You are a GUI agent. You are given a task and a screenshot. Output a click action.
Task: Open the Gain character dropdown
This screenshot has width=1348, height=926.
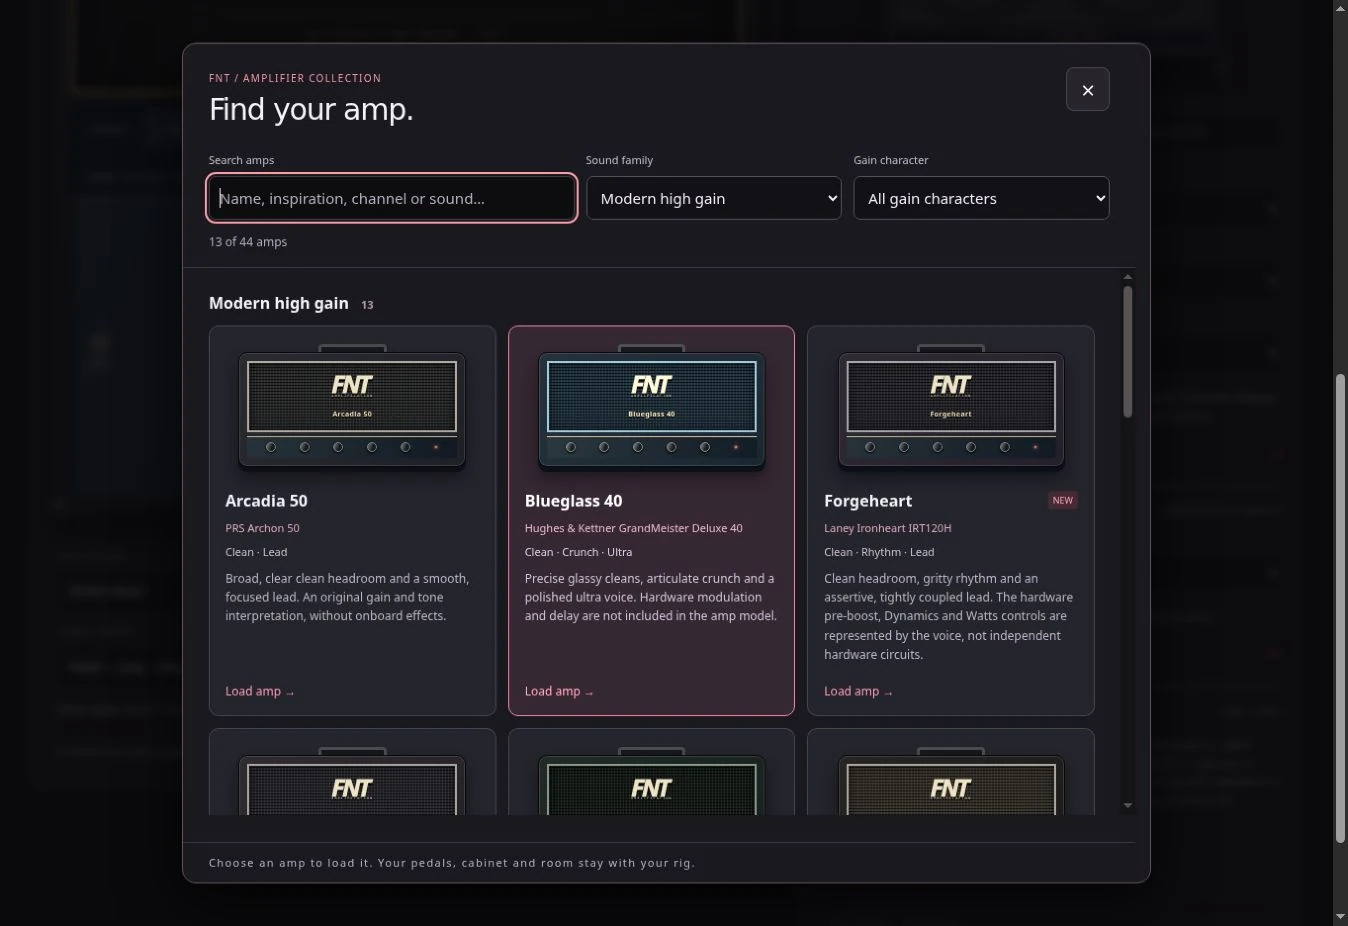(x=981, y=198)
